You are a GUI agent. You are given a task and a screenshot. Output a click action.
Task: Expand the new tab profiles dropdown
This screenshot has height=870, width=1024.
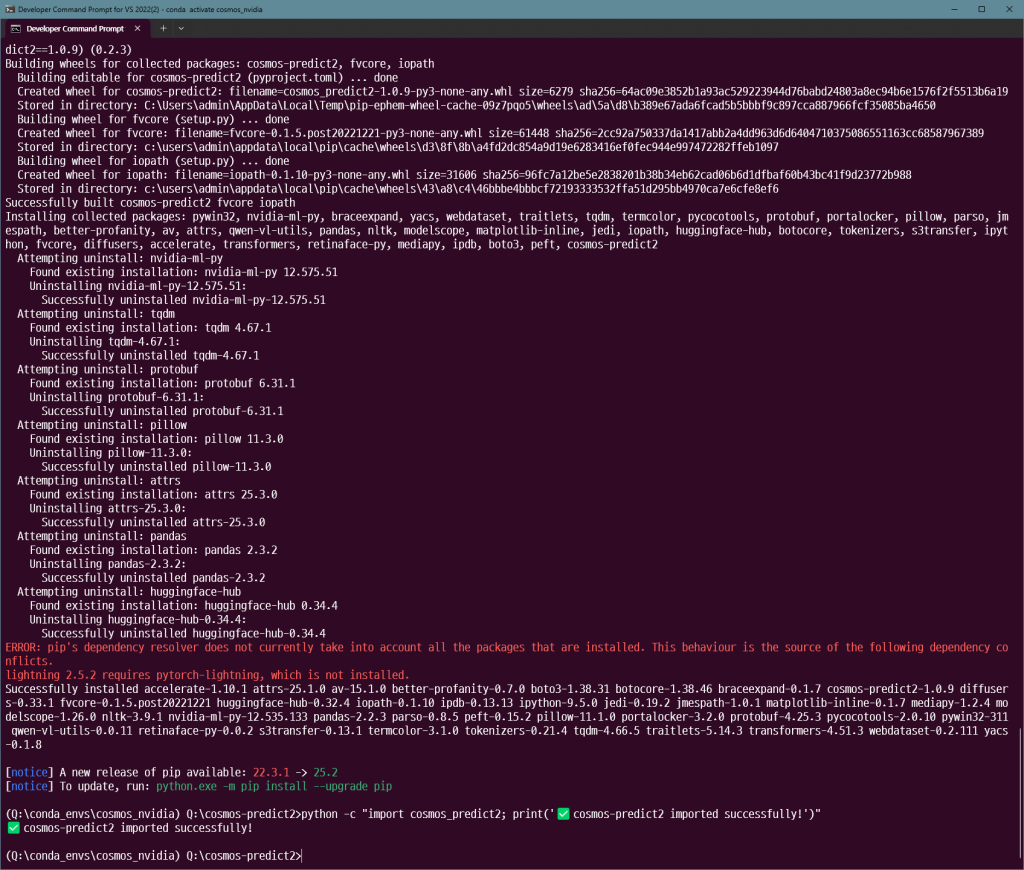point(191,29)
